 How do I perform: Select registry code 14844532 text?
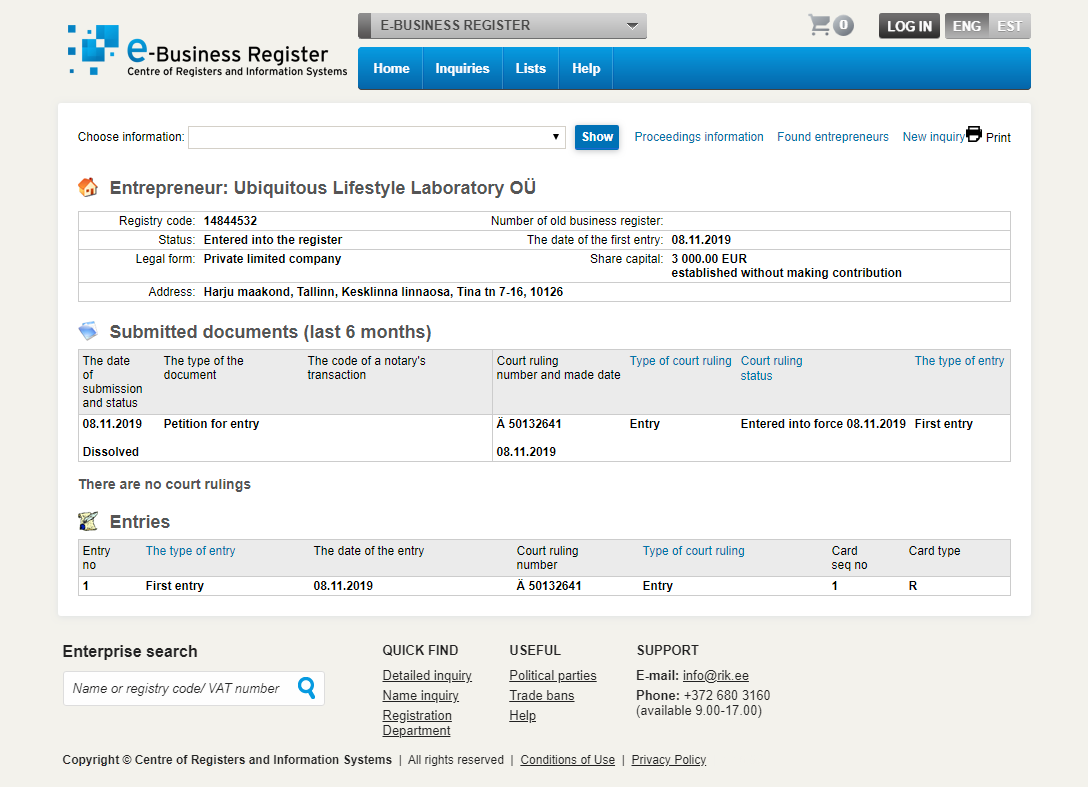pos(230,221)
